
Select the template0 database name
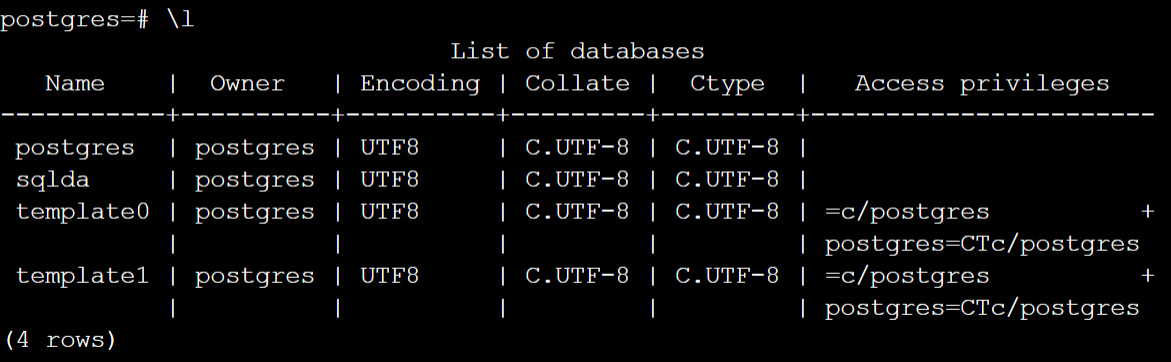click(x=82, y=212)
